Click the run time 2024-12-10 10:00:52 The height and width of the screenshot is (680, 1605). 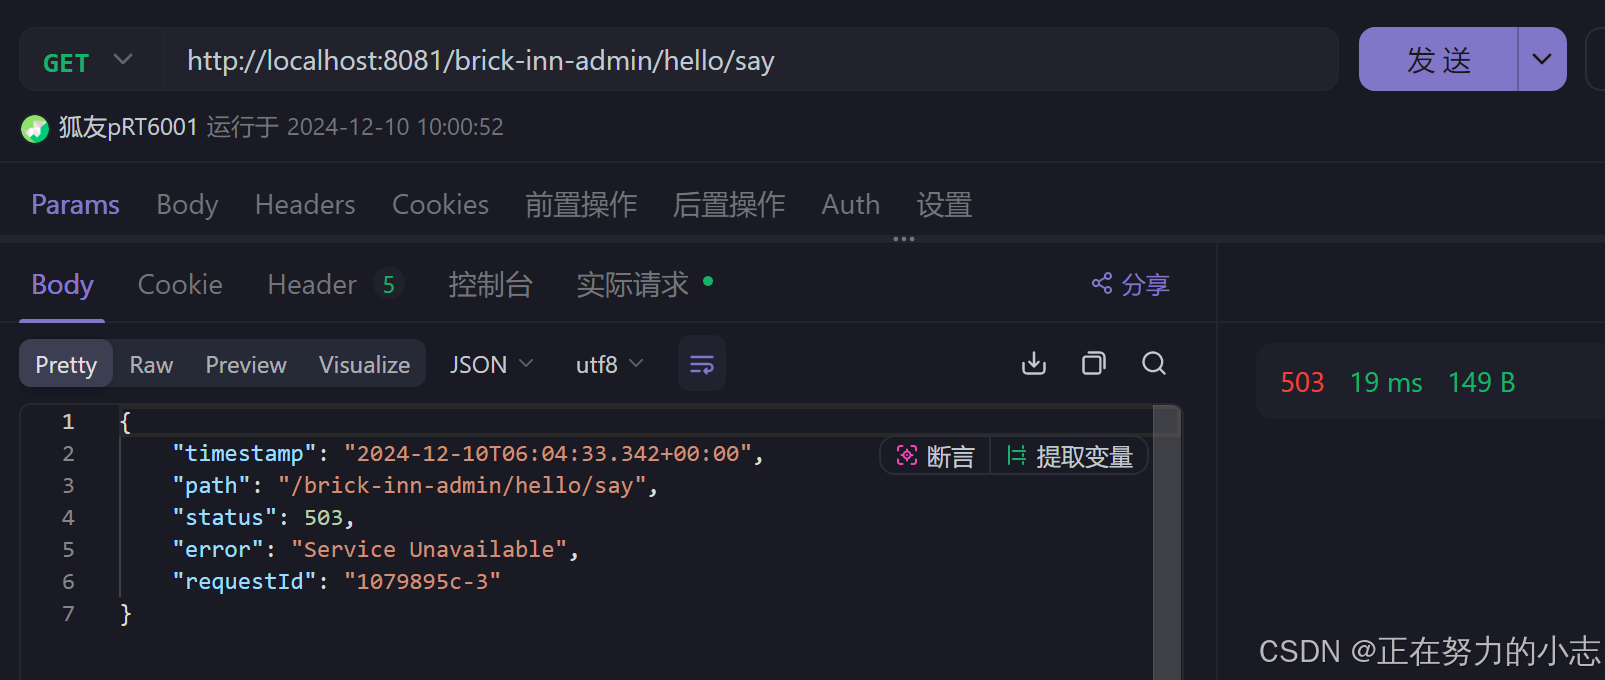[x=395, y=127]
